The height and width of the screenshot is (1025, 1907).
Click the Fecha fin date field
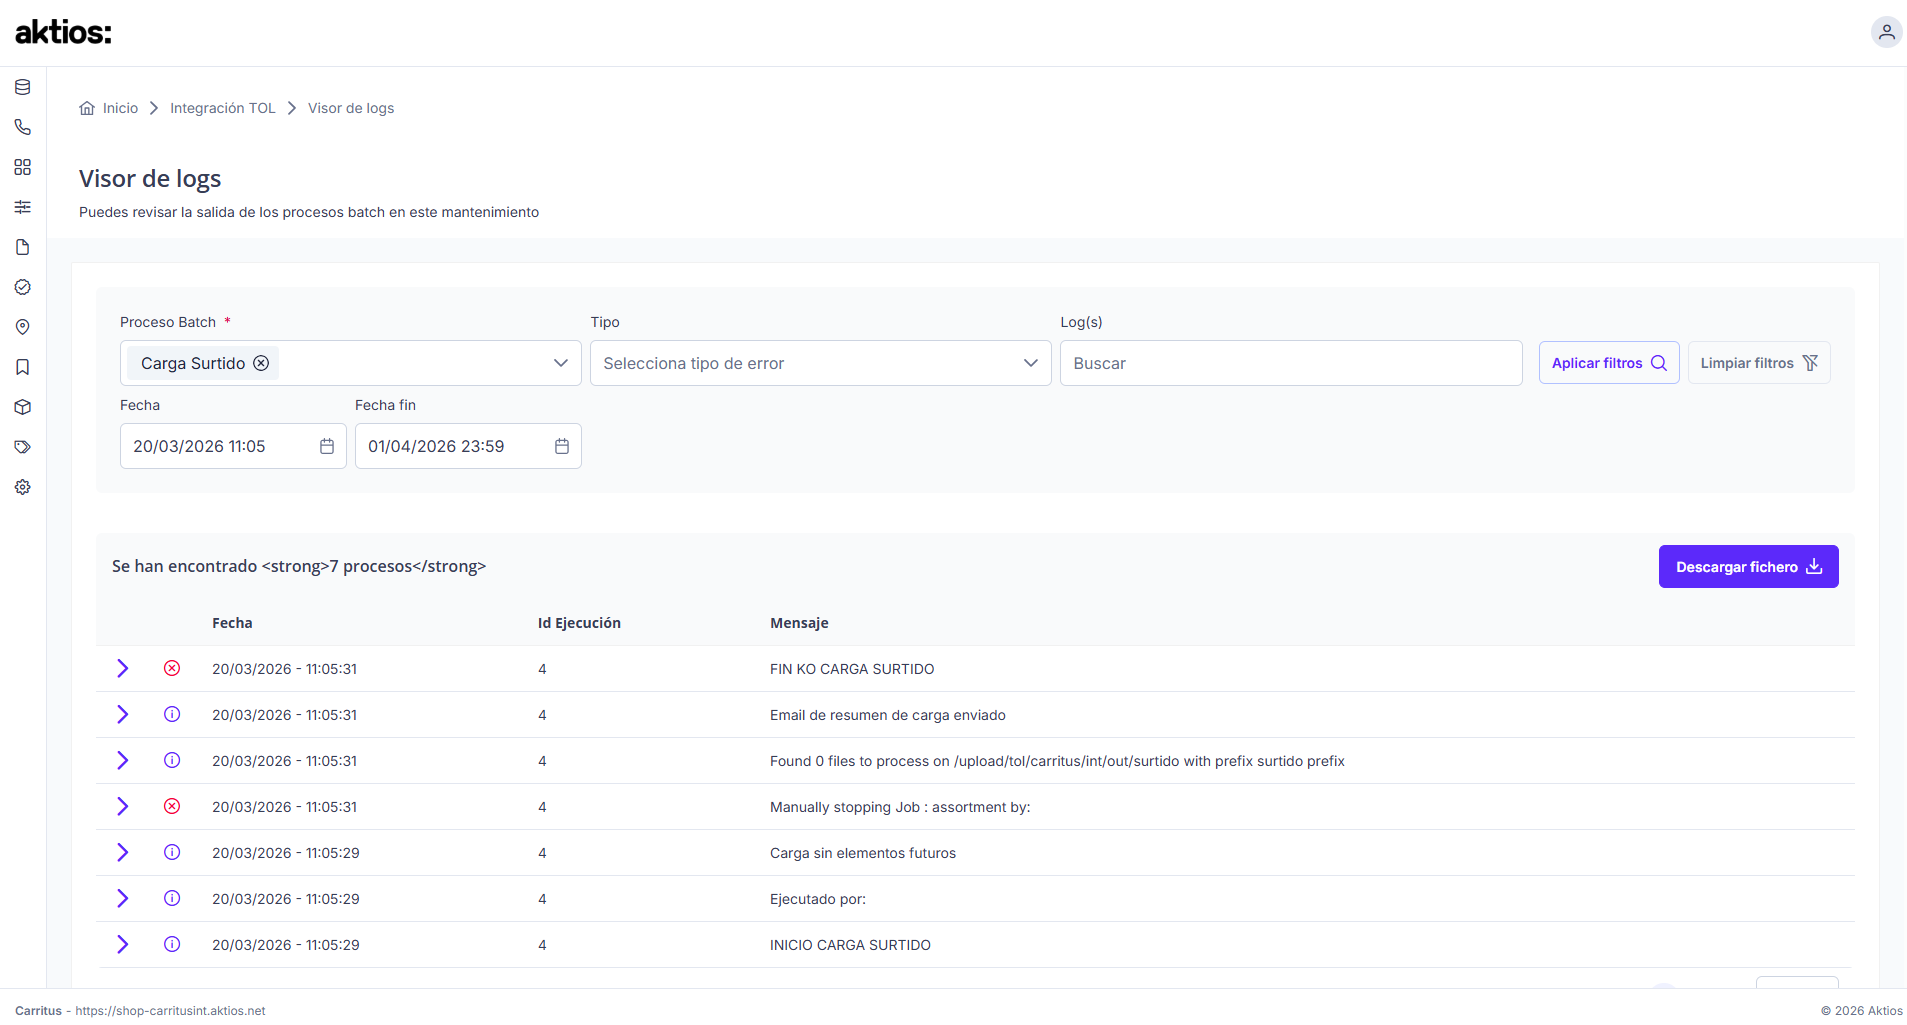click(x=468, y=446)
